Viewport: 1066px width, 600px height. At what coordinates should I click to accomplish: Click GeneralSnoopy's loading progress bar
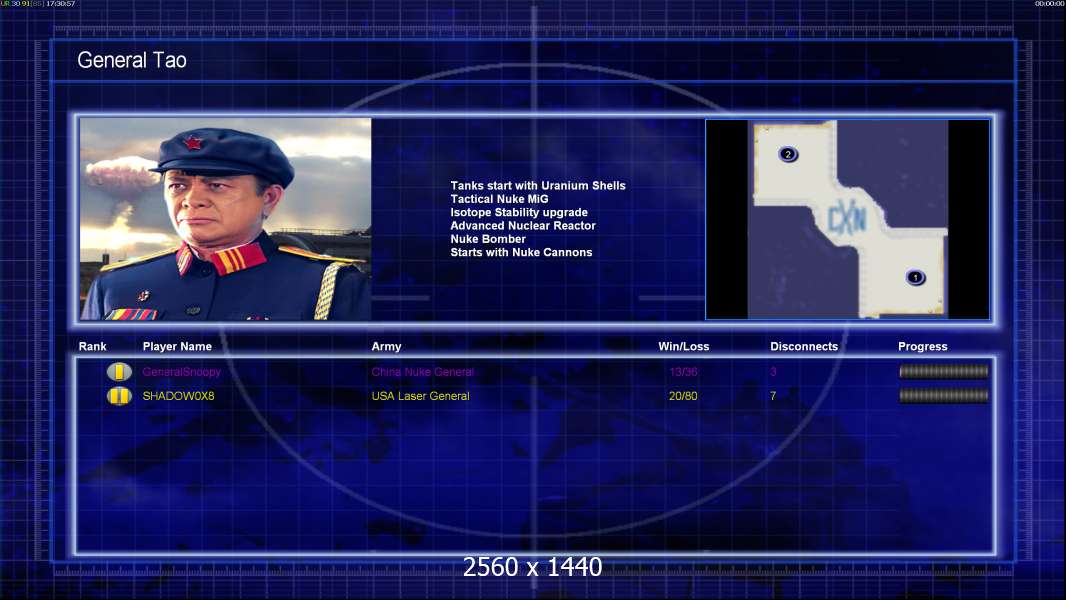(x=944, y=371)
